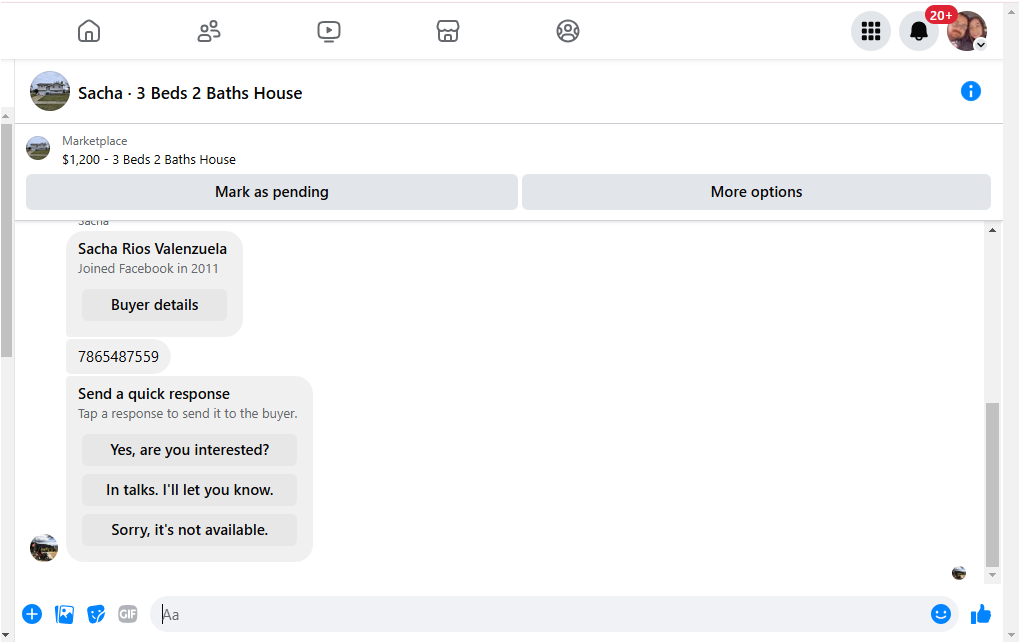Go to Facebook Home feed
Image resolution: width=1020 pixels, height=643 pixels.
click(89, 31)
